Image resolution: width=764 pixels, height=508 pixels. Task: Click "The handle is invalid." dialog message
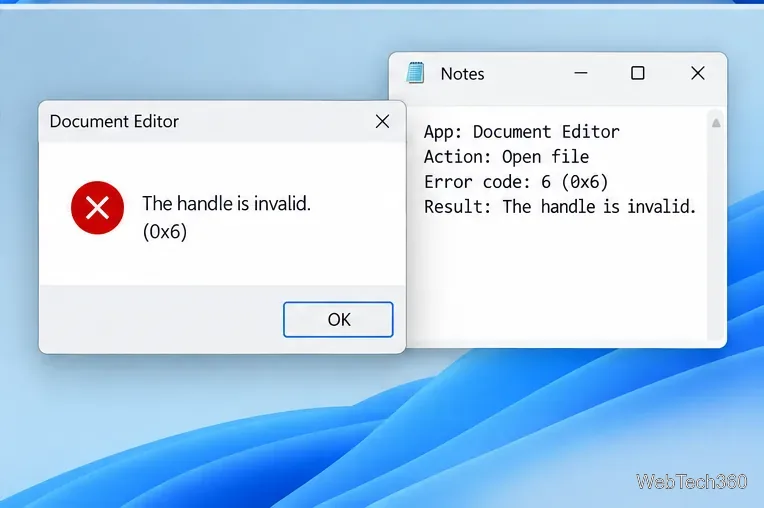pyautogui.click(x=226, y=204)
